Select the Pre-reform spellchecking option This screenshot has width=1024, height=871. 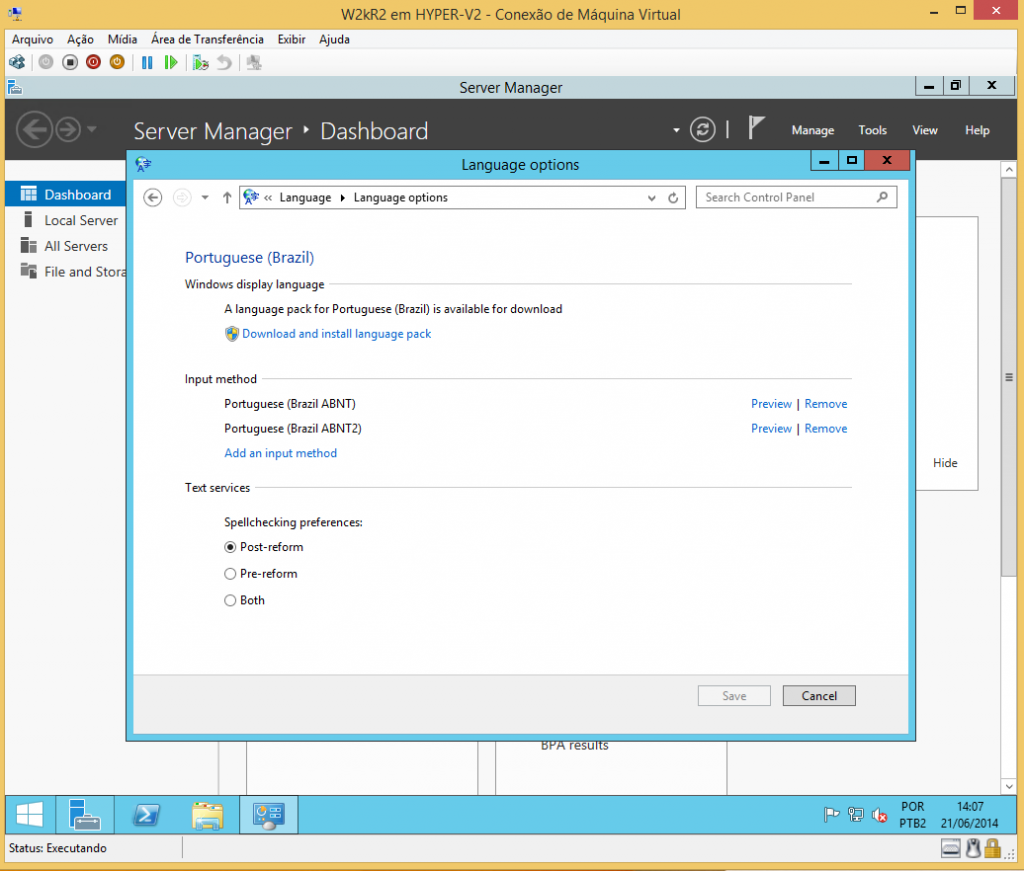tap(231, 574)
